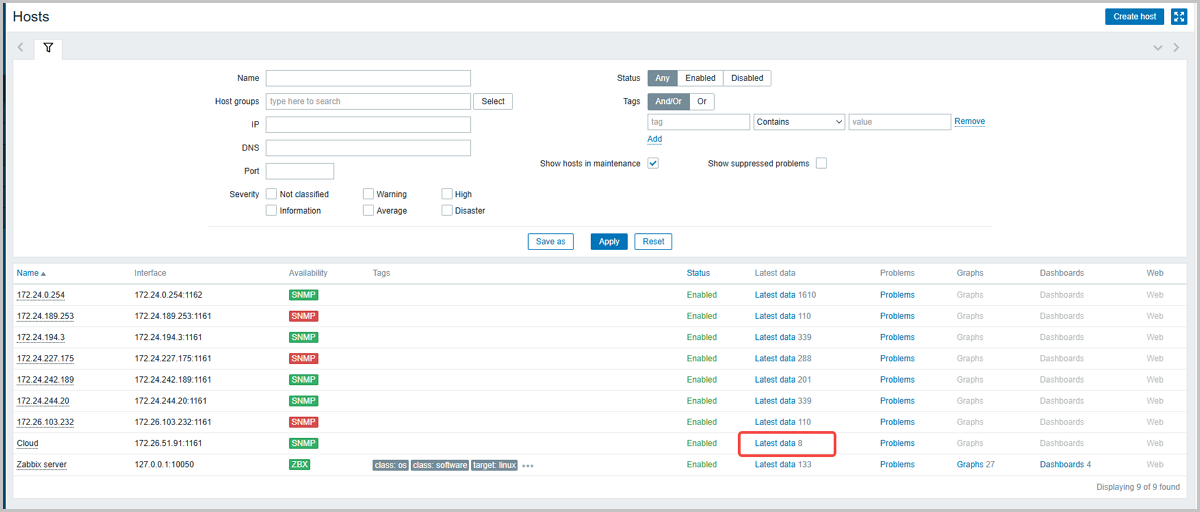Click the Host groups search field

pos(368,101)
